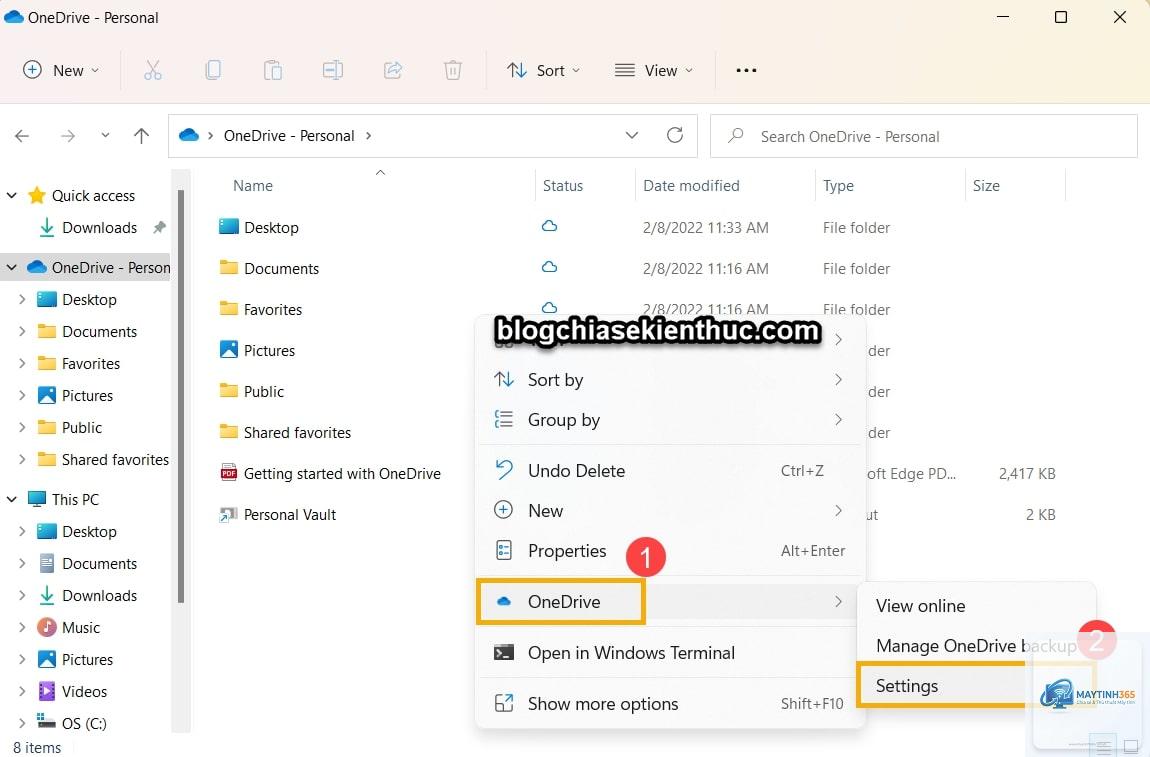Expand Shared favorites node in sidebar
The height and width of the screenshot is (757, 1150).
22,459
